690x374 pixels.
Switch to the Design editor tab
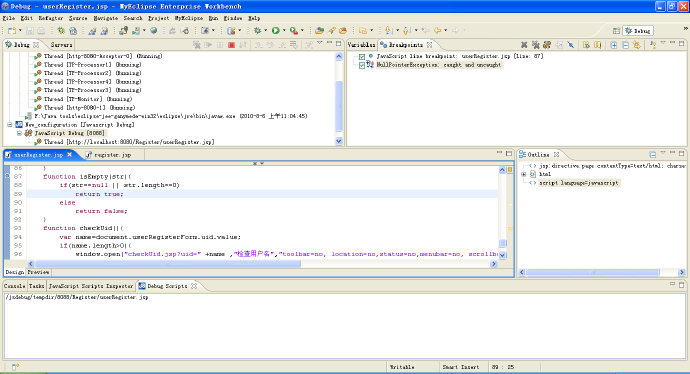(15, 272)
